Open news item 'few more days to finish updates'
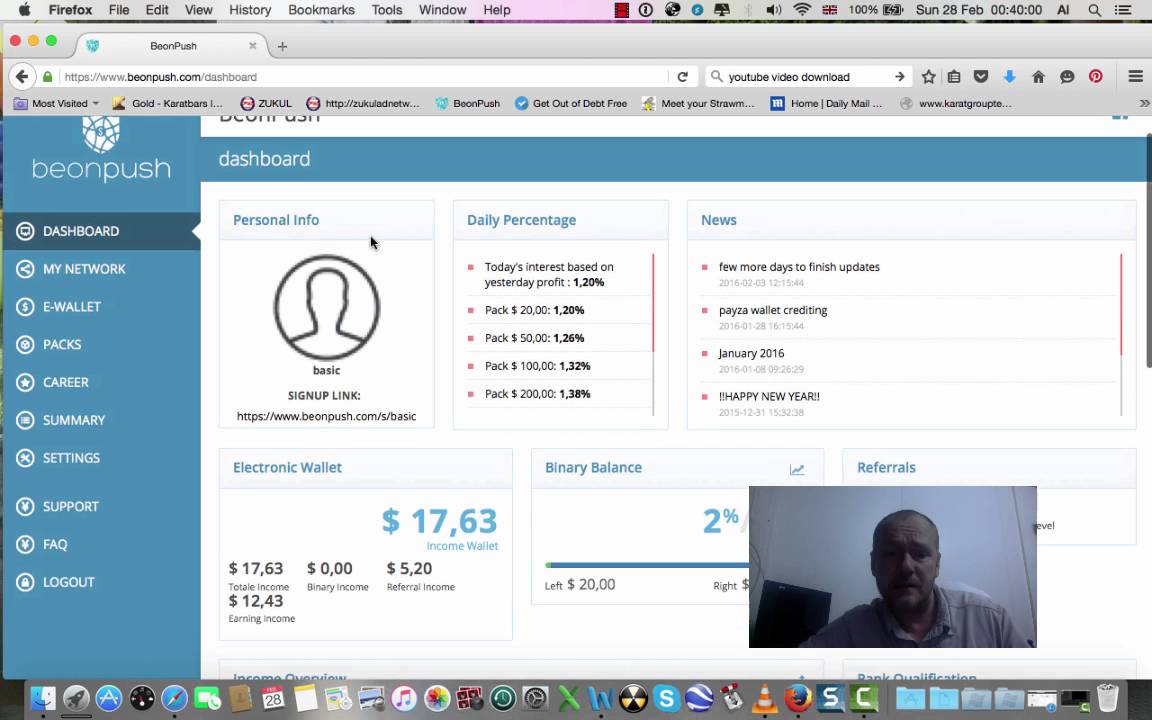The width and height of the screenshot is (1152, 720). 799,267
